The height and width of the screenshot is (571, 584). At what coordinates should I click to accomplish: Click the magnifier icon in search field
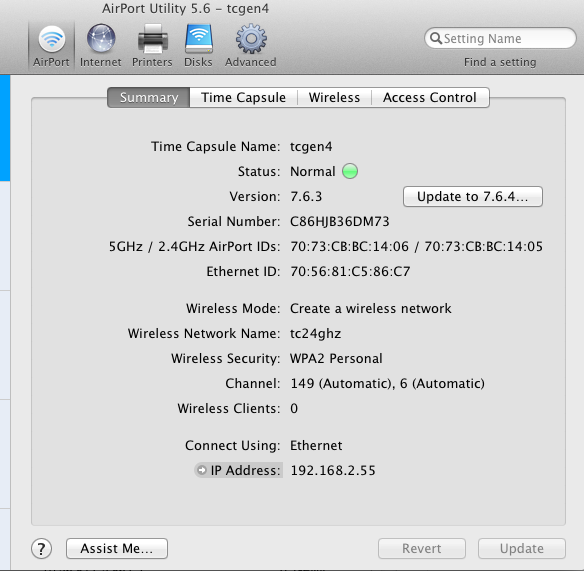point(435,38)
